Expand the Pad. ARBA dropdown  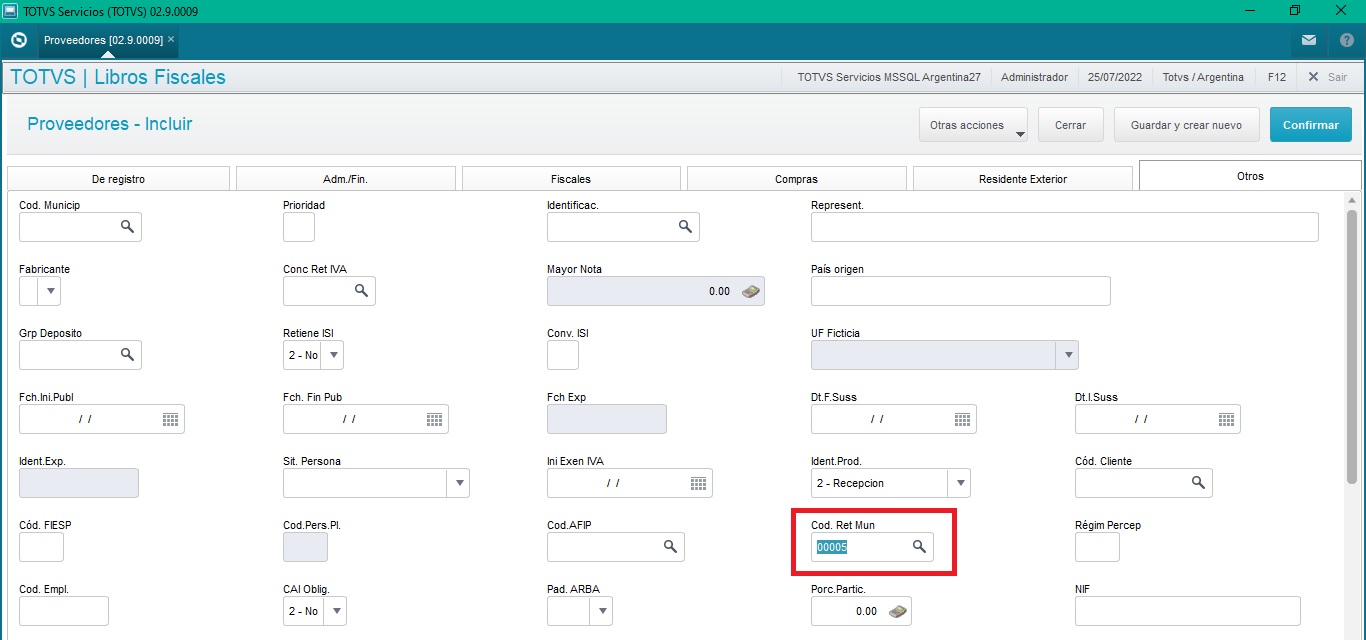click(x=601, y=611)
